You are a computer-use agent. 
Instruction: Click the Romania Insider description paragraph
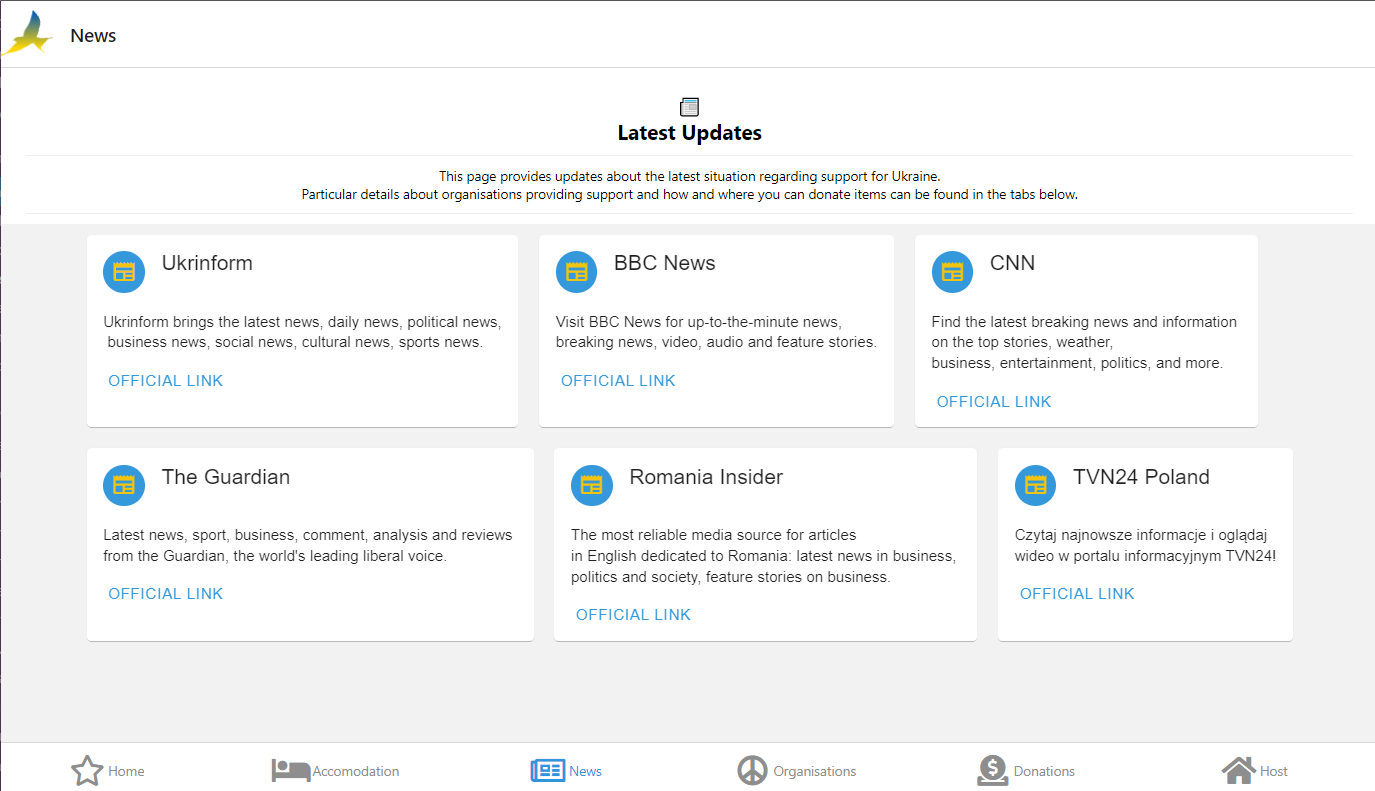pos(763,556)
